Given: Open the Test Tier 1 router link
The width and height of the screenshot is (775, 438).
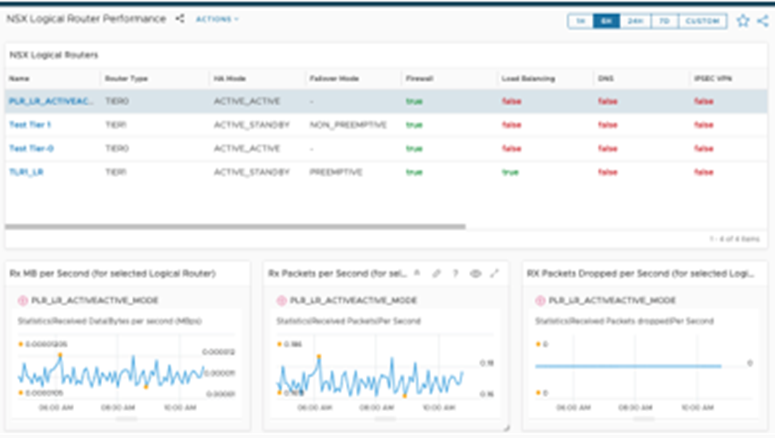Looking at the screenshot, I should point(30,125).
